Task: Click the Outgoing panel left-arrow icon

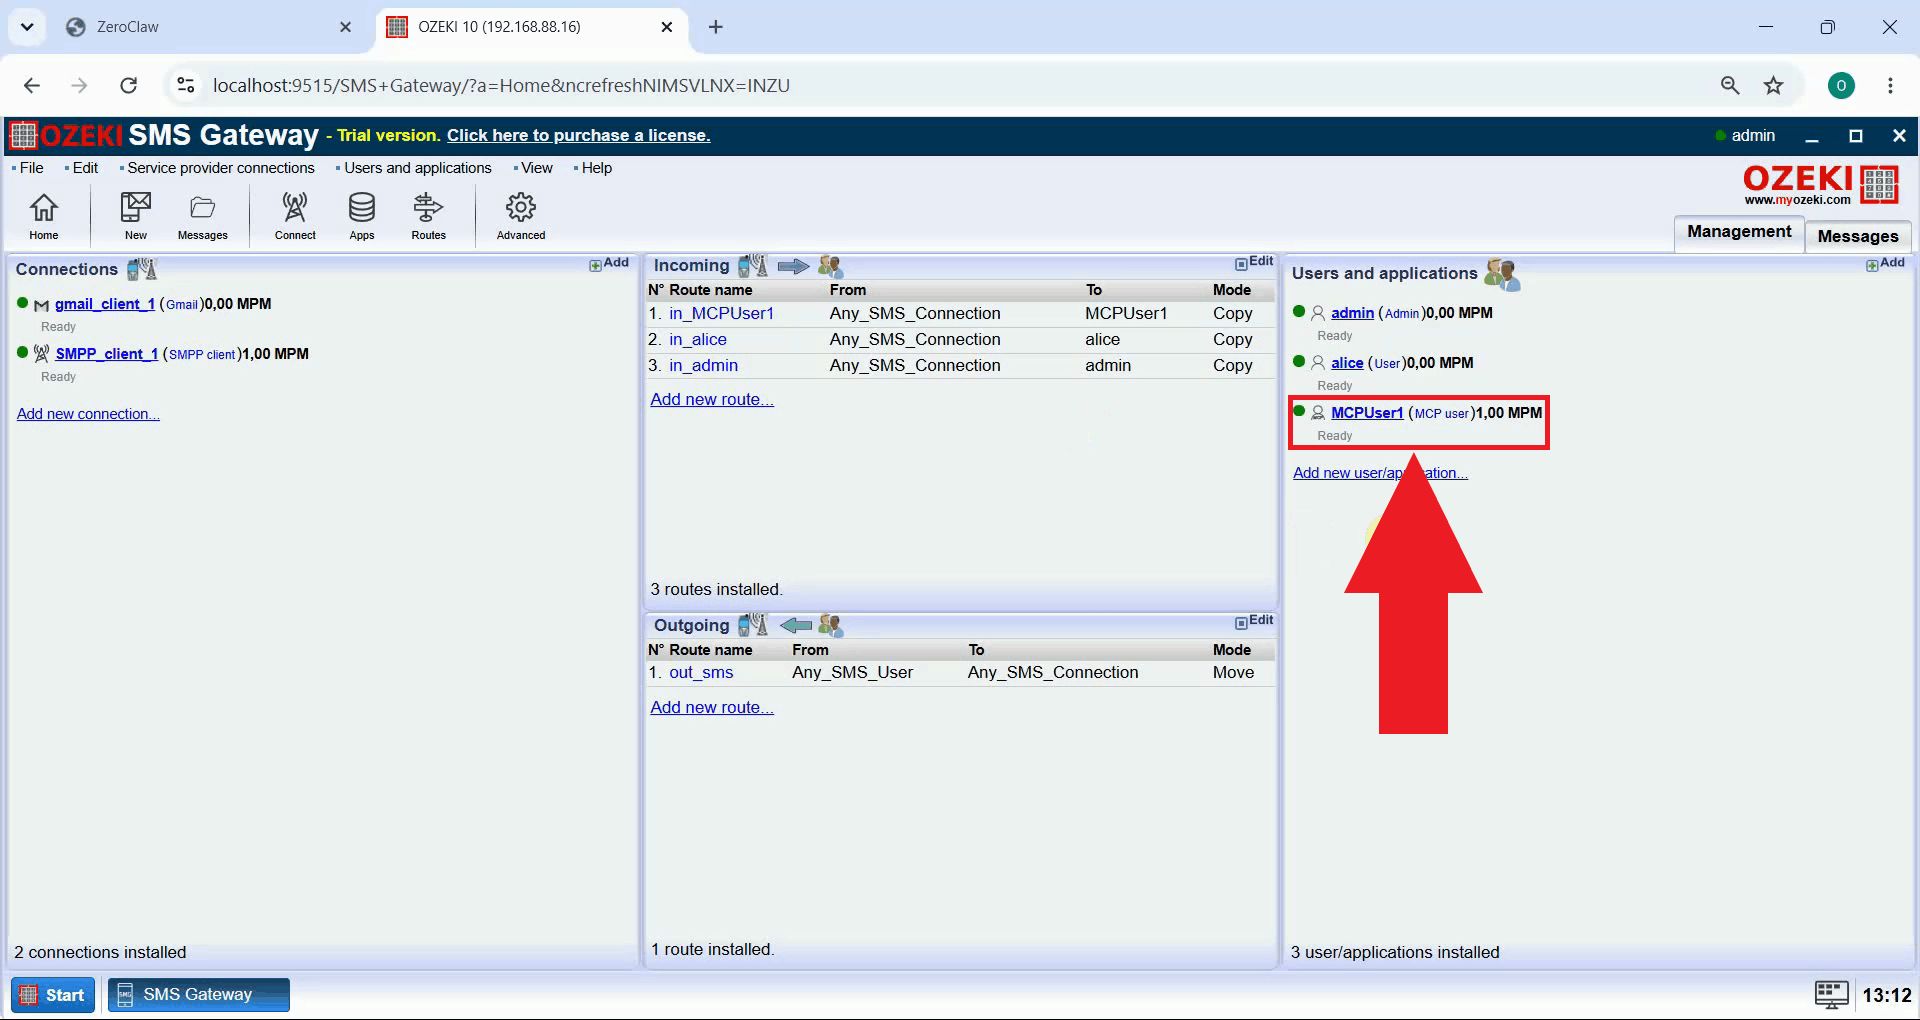Action: coord(795,626)
